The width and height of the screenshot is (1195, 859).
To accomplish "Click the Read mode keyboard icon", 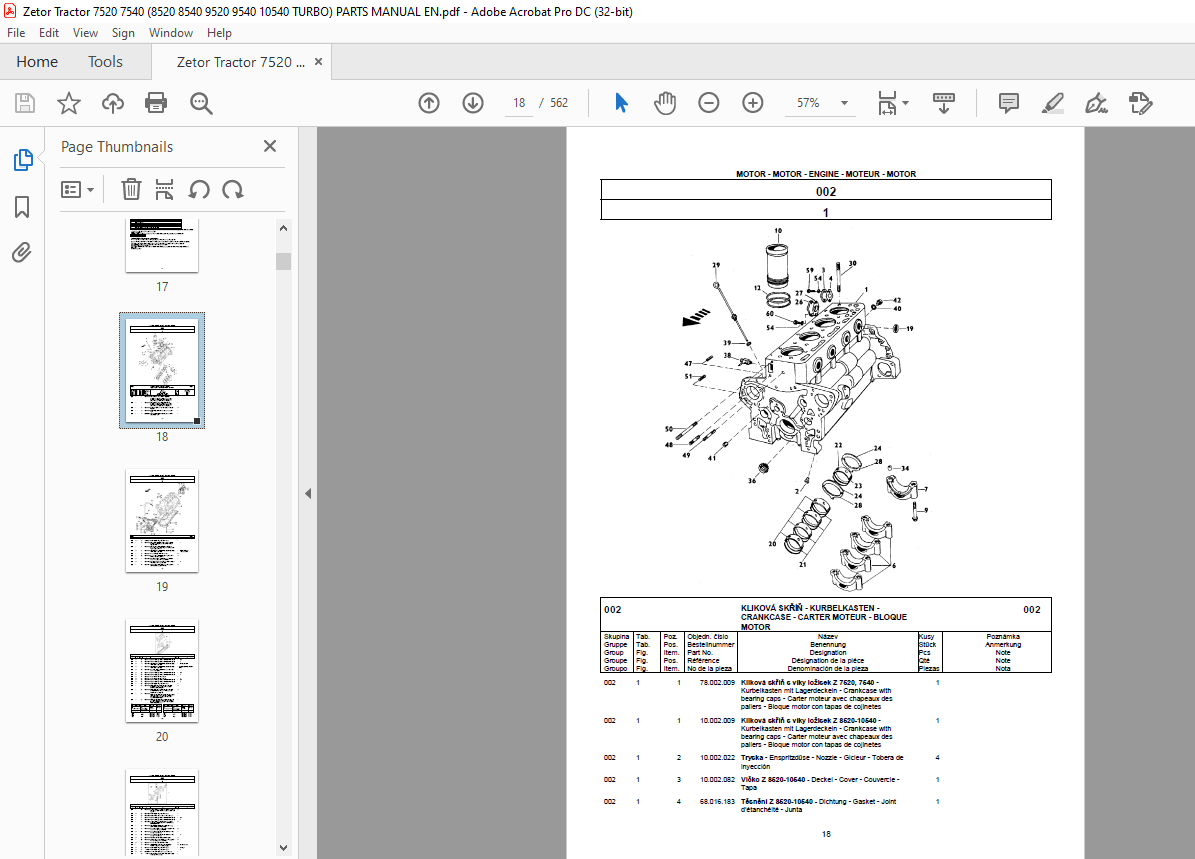I will point(944,103).
